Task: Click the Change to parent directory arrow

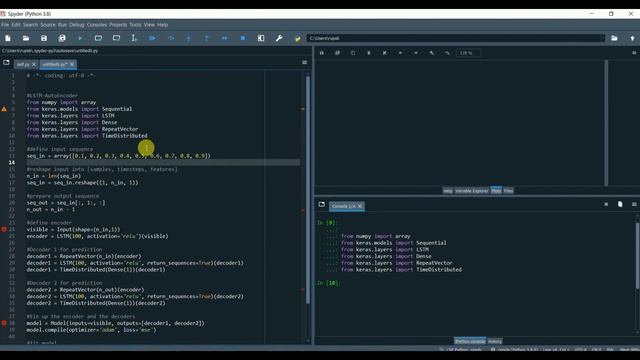Action: 632,38
